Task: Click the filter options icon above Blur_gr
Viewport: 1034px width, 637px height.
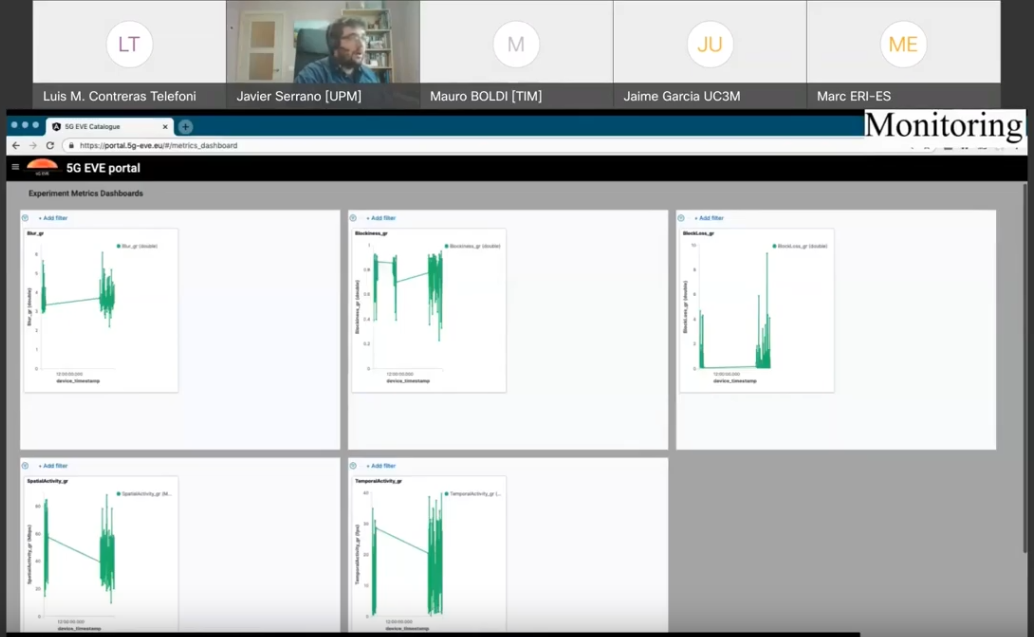Action: (27, 218)
